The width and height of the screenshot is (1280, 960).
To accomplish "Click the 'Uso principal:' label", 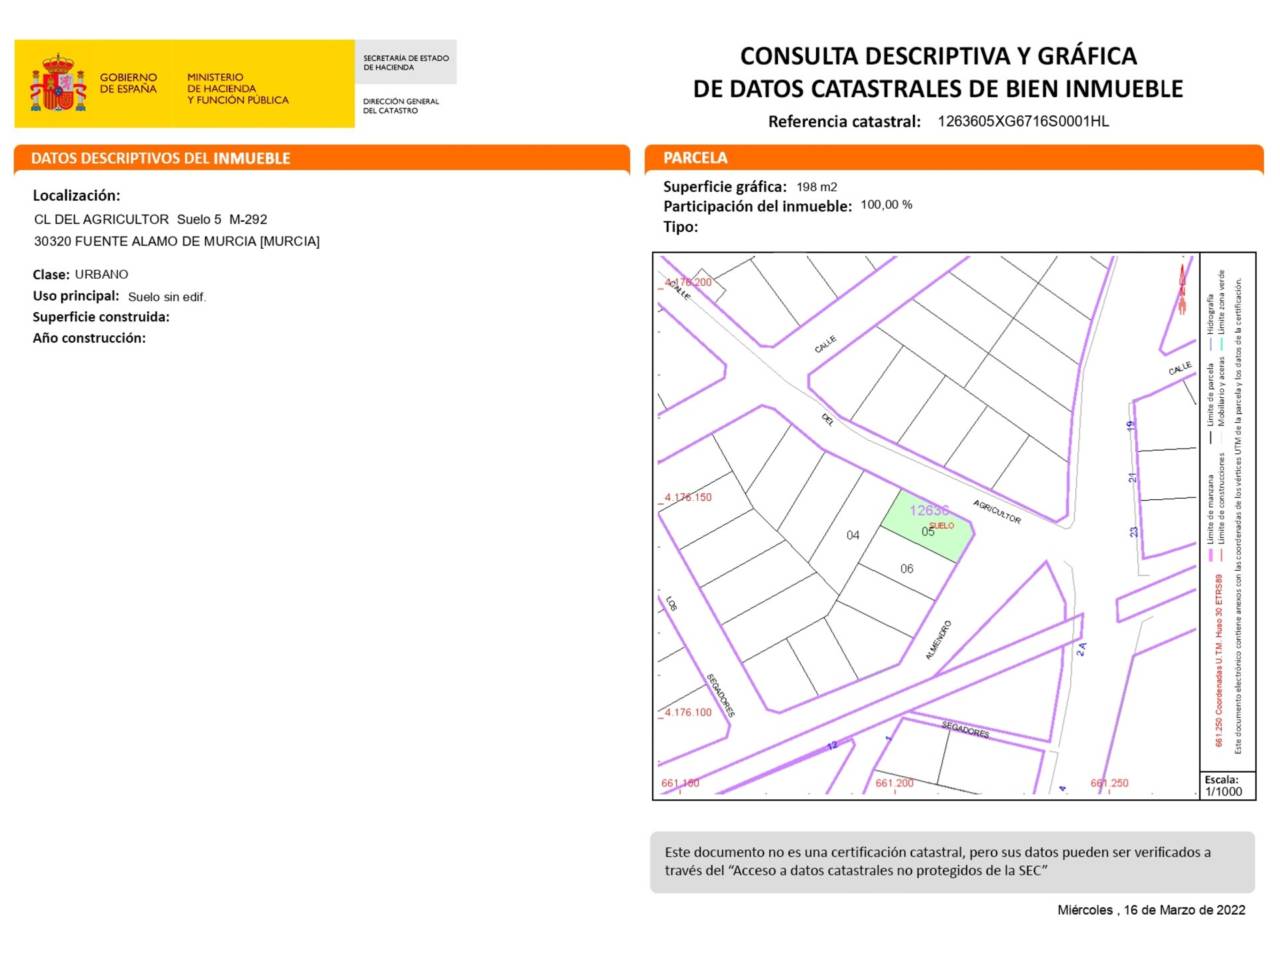I will 76,296.
